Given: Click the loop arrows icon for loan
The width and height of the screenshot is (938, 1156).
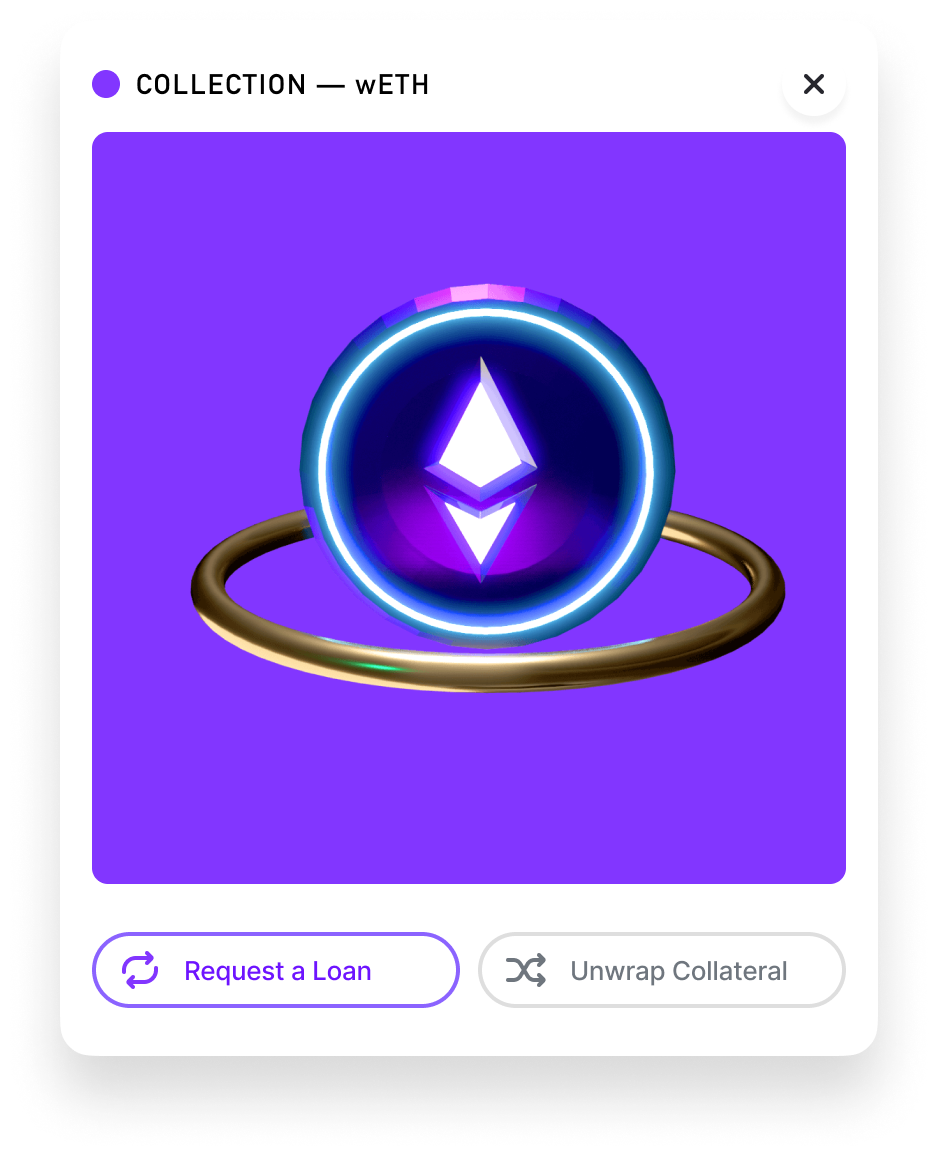Looking at the screenshot, I should [140, 970].
